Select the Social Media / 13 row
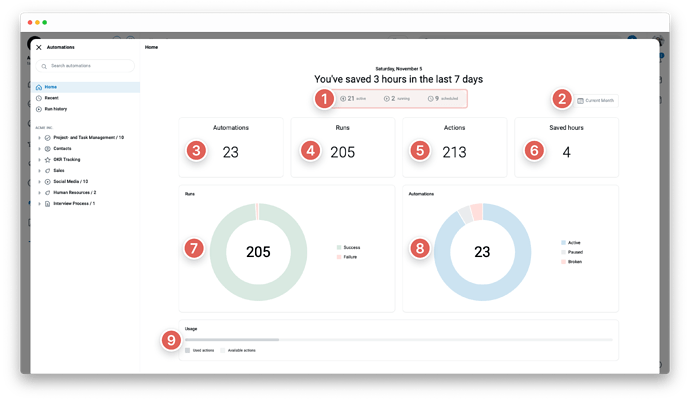Screen dimensions: 690x401 tap(86, 182)
